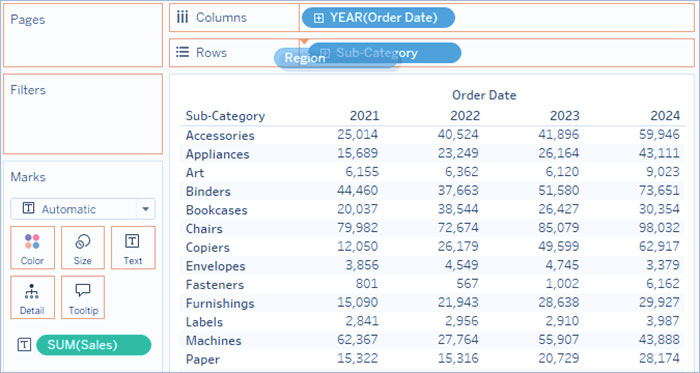Select the Envelopes row label

(x=216, y=266)
